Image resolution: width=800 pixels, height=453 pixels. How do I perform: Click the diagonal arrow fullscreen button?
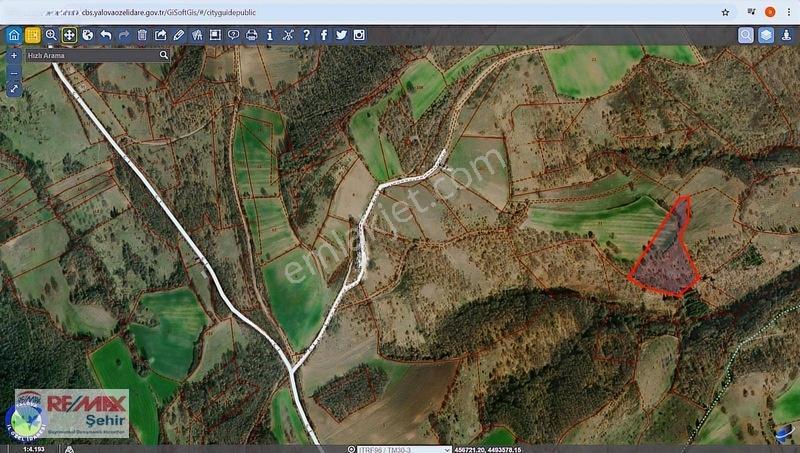pyautogui.click(x=14, y=89)
